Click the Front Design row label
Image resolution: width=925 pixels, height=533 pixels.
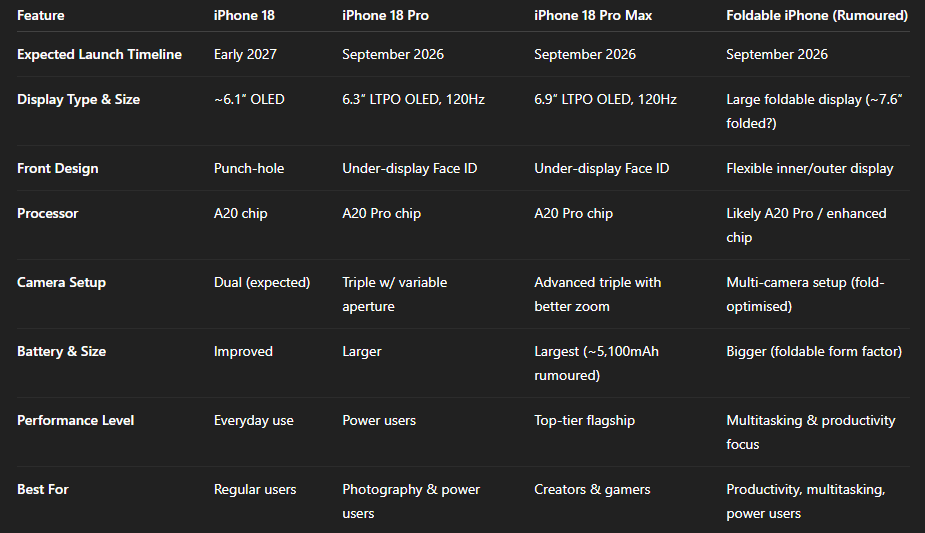click(57, 169)
